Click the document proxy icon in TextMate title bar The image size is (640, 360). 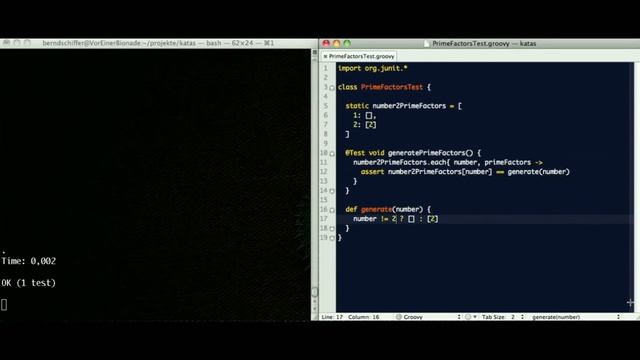427,44
